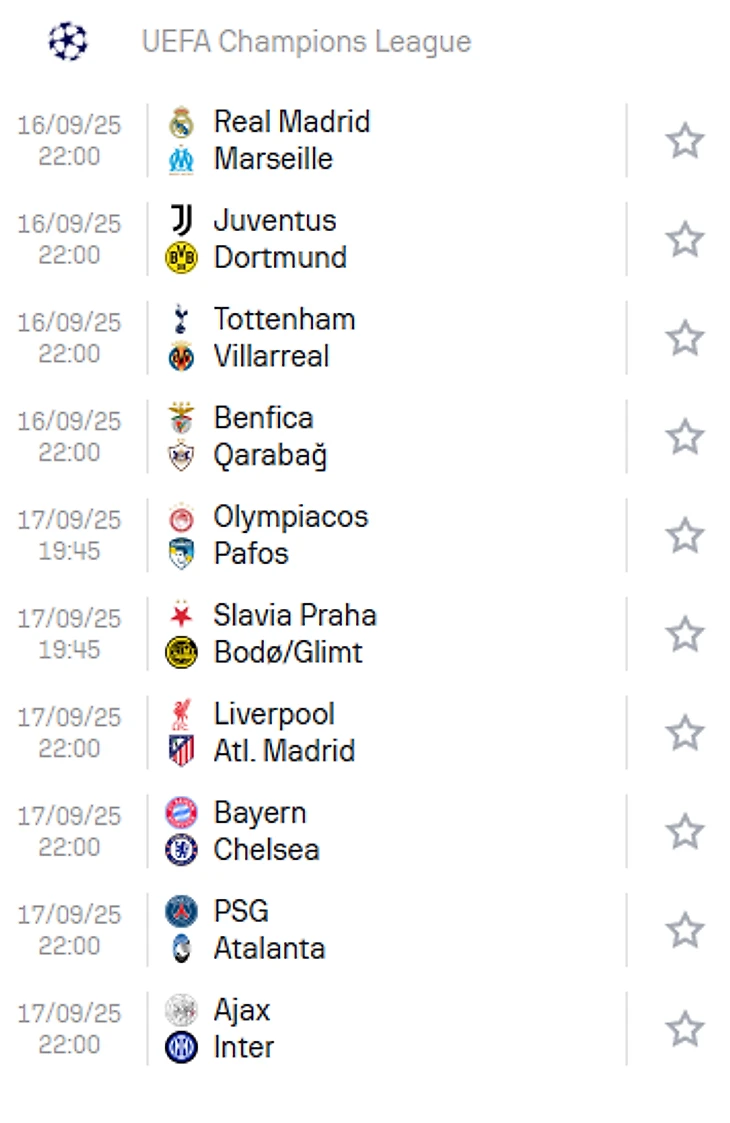Toggle favorite star for Liverpool vs Atl. Madrid

685,733
